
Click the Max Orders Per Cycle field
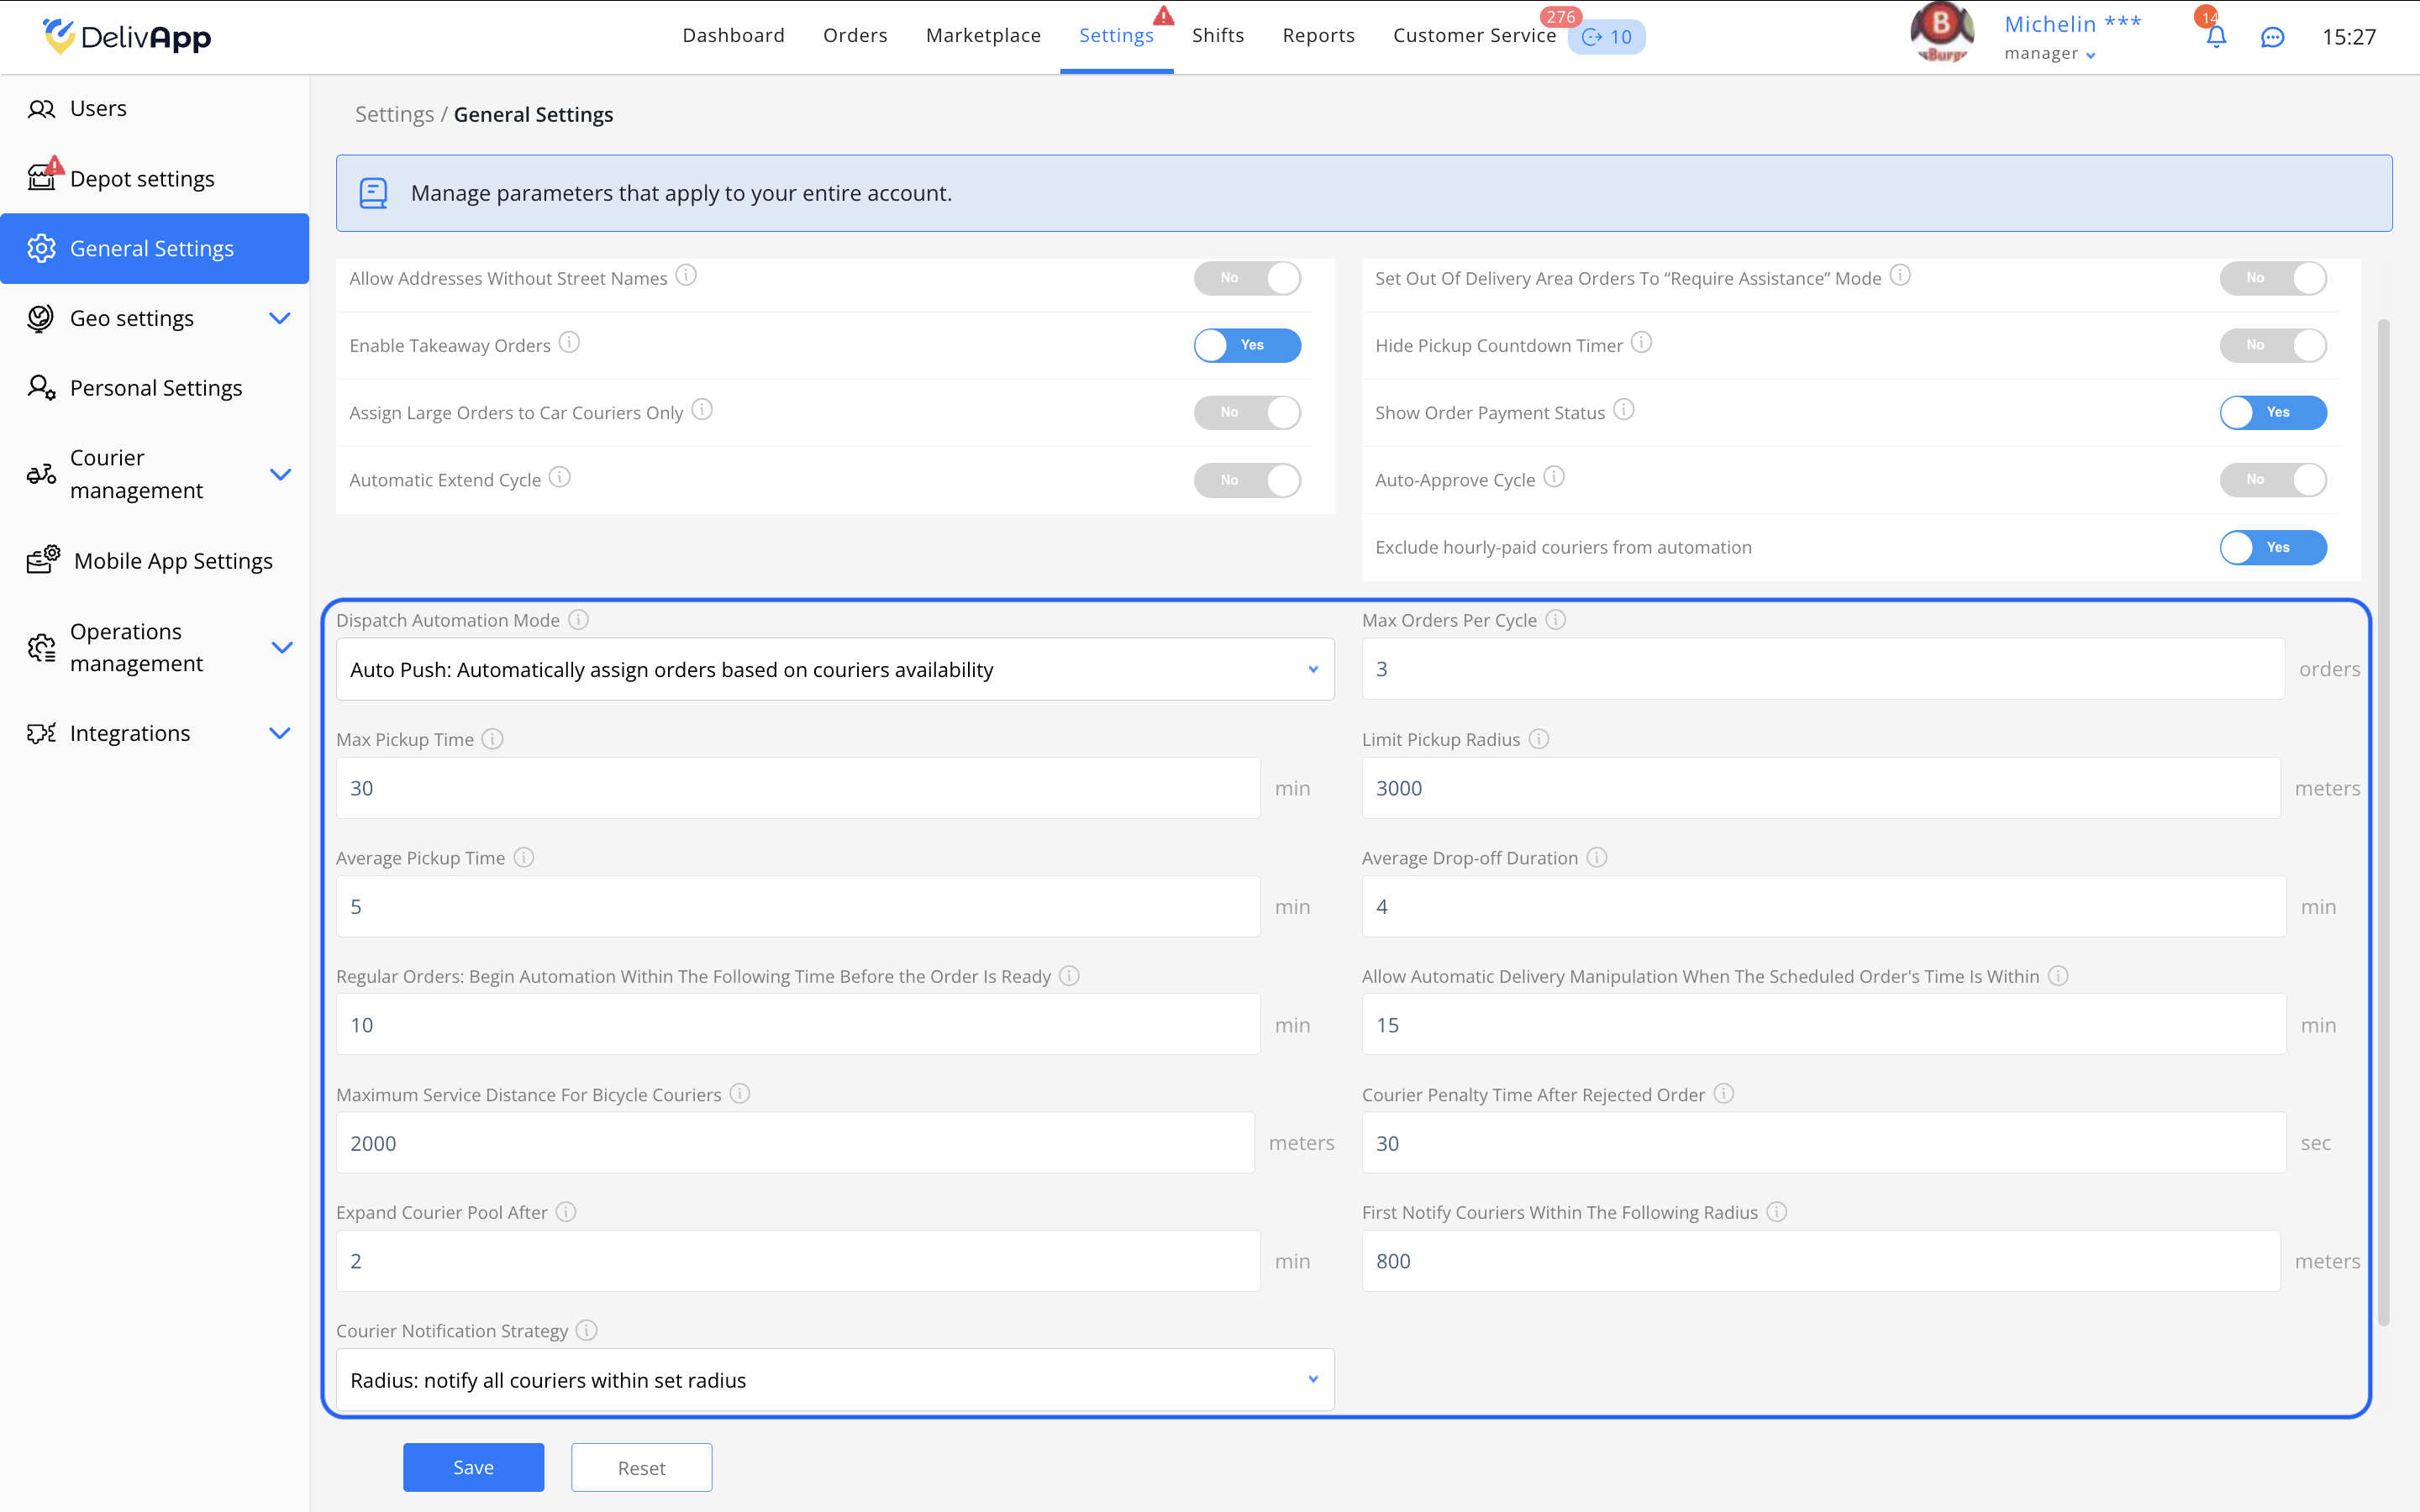pos(1822,669)
